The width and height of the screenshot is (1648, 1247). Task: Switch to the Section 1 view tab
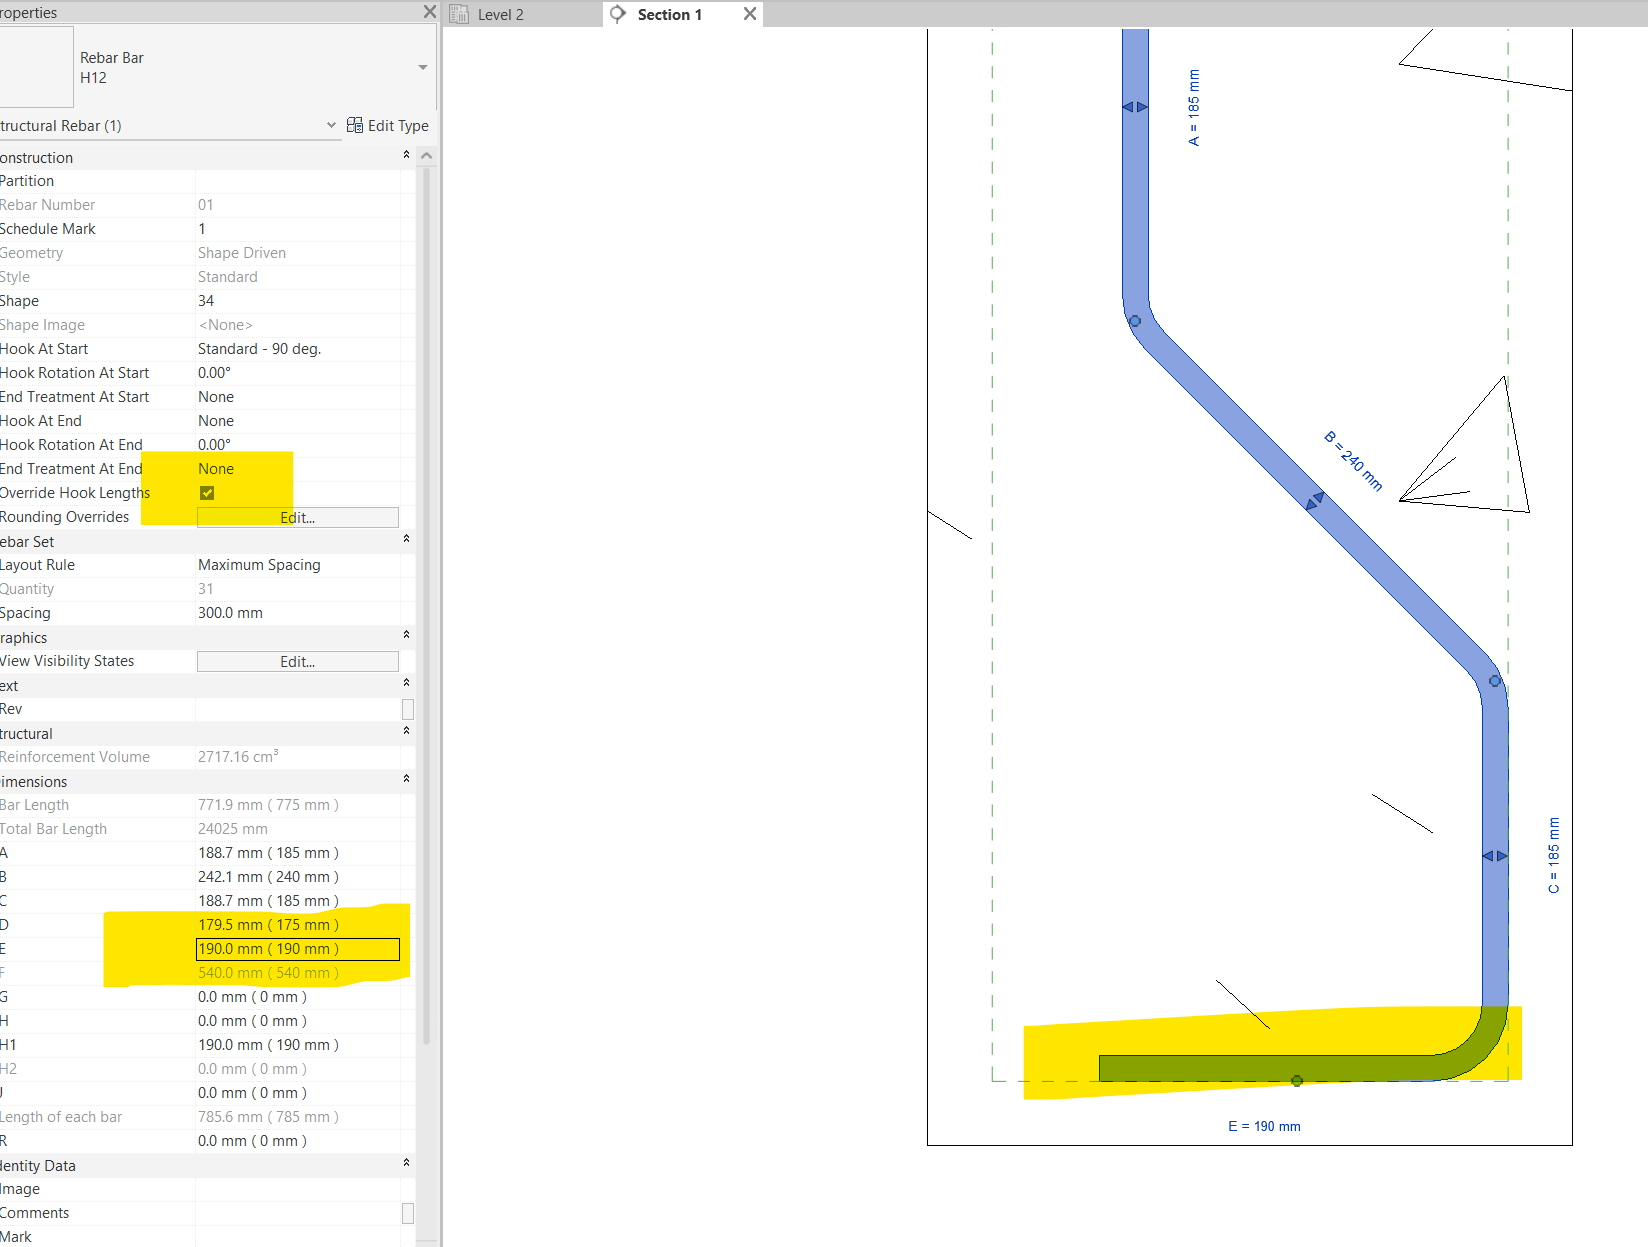click(x=668, y=14)
